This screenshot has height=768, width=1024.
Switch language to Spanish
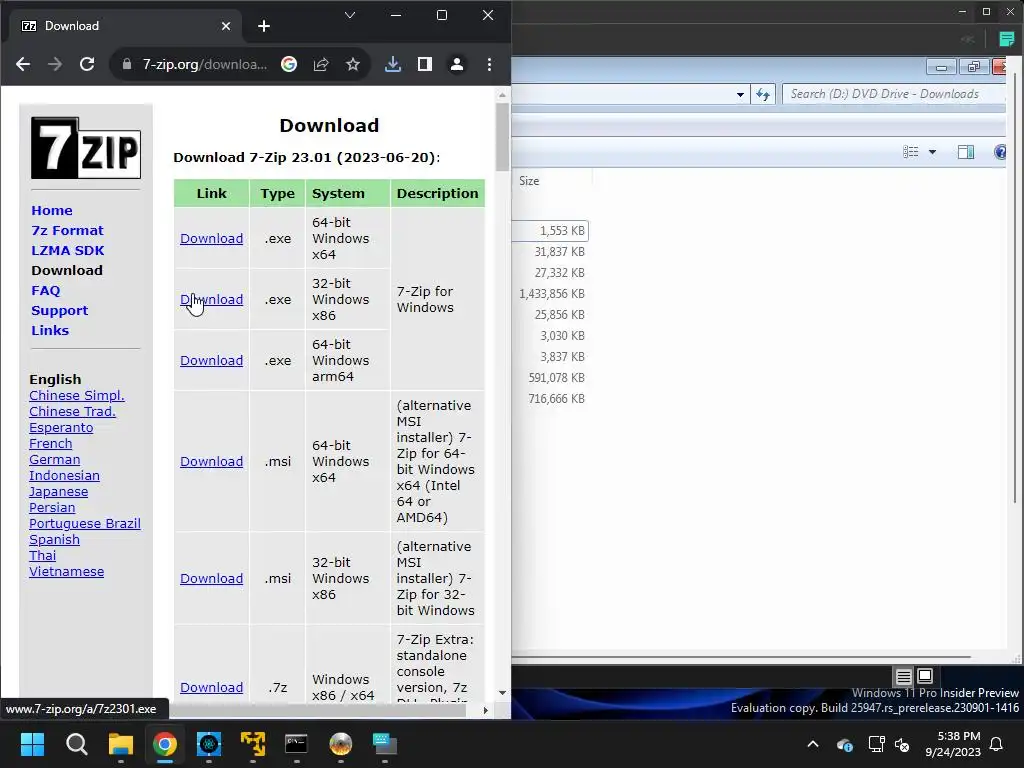(54, 539)
